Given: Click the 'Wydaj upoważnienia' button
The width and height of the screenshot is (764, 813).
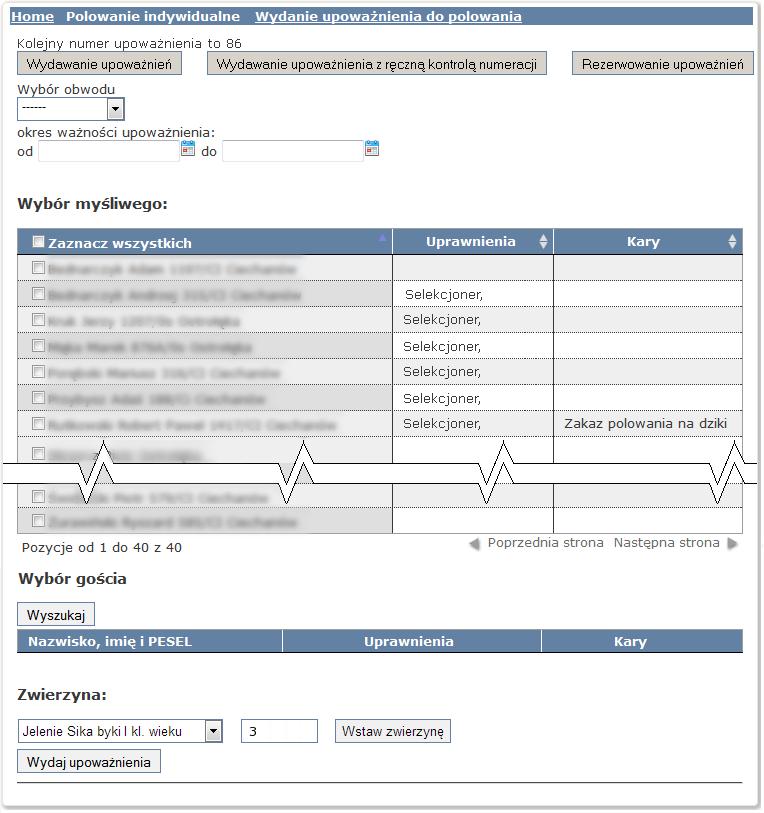Looking at the screenshot, I should [89, 762].
